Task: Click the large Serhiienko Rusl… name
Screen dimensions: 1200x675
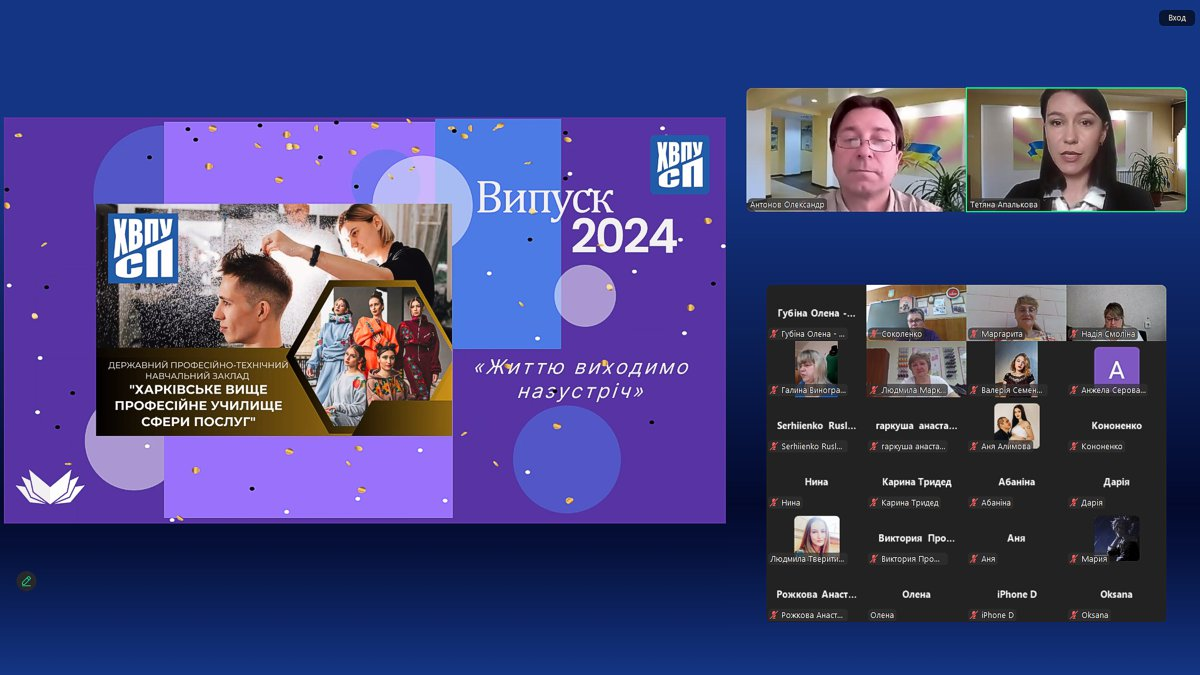Action: point(816,425)
